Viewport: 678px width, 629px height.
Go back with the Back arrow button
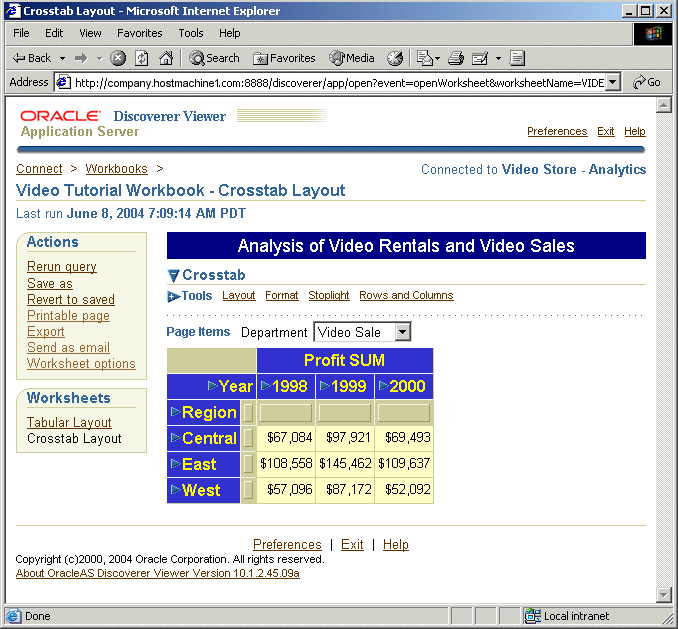(31, 58)
